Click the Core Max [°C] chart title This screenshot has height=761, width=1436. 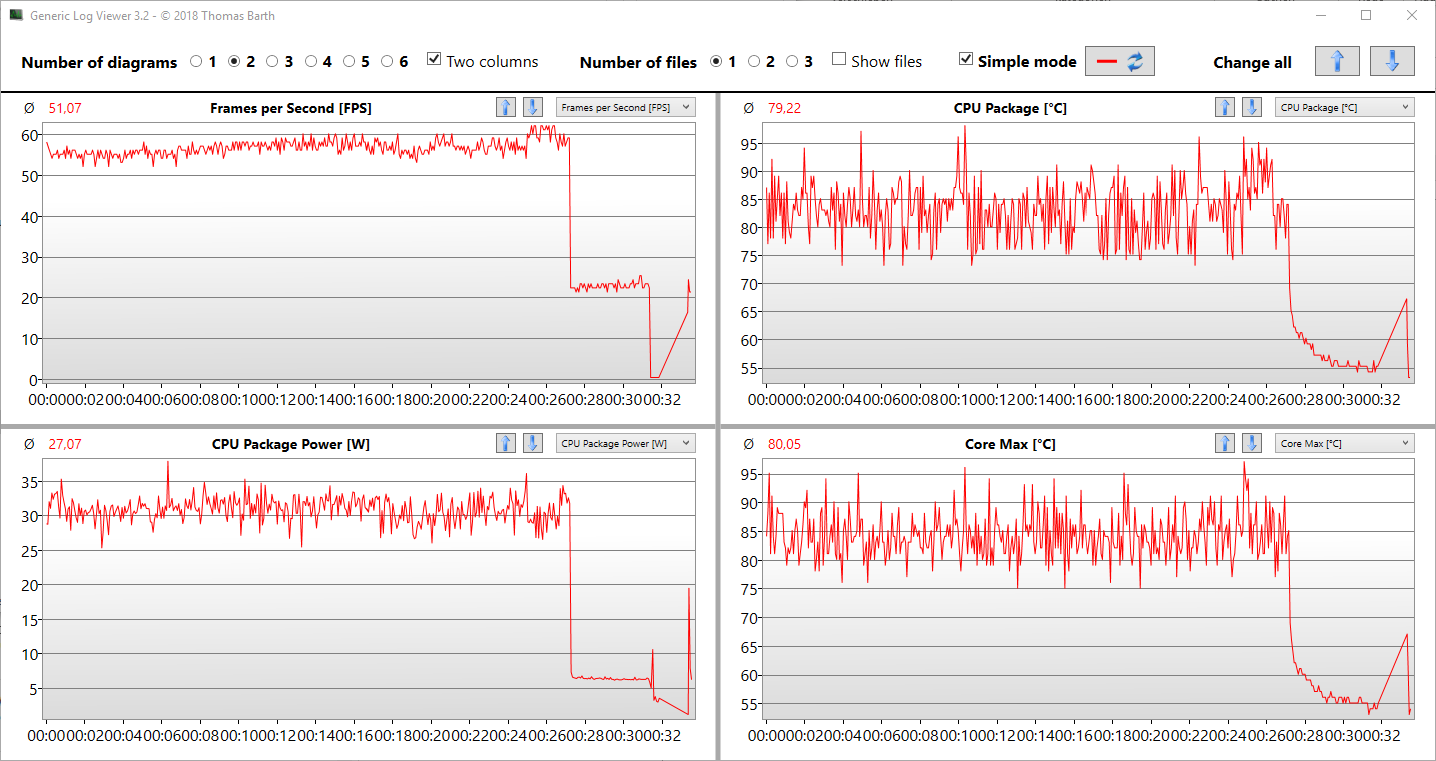point(1010,444)
